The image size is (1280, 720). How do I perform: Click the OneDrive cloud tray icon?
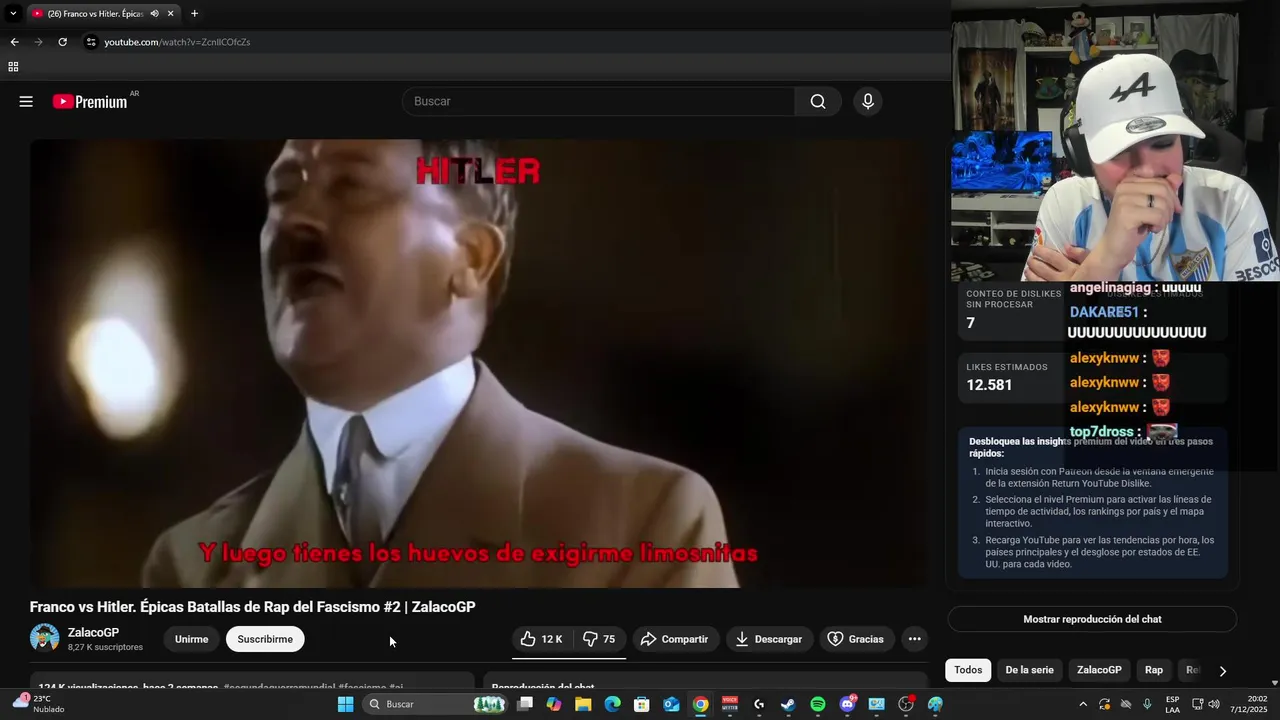tap(1126, 704)
